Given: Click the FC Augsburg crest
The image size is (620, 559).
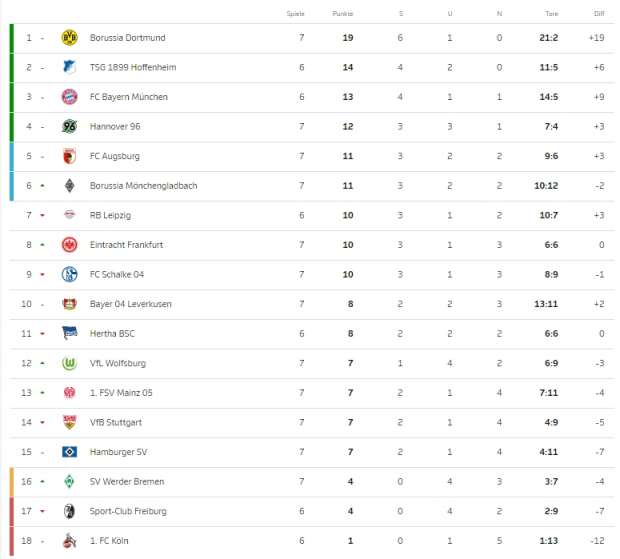Looking at the screenshot, I should pyautogui.click(x=70, y=156).
